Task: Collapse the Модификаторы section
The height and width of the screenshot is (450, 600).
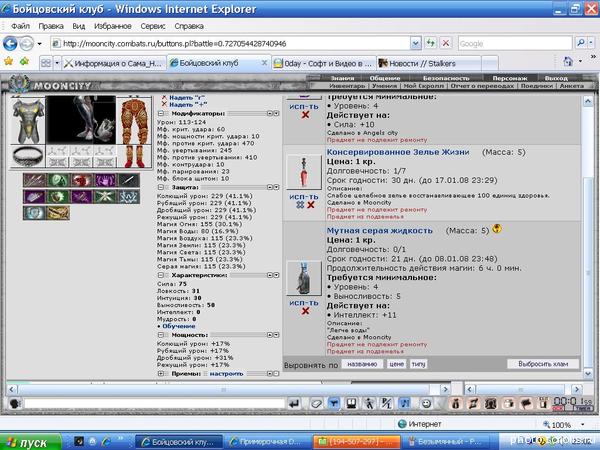Action: pyautogui.click(x=161, y=114)
